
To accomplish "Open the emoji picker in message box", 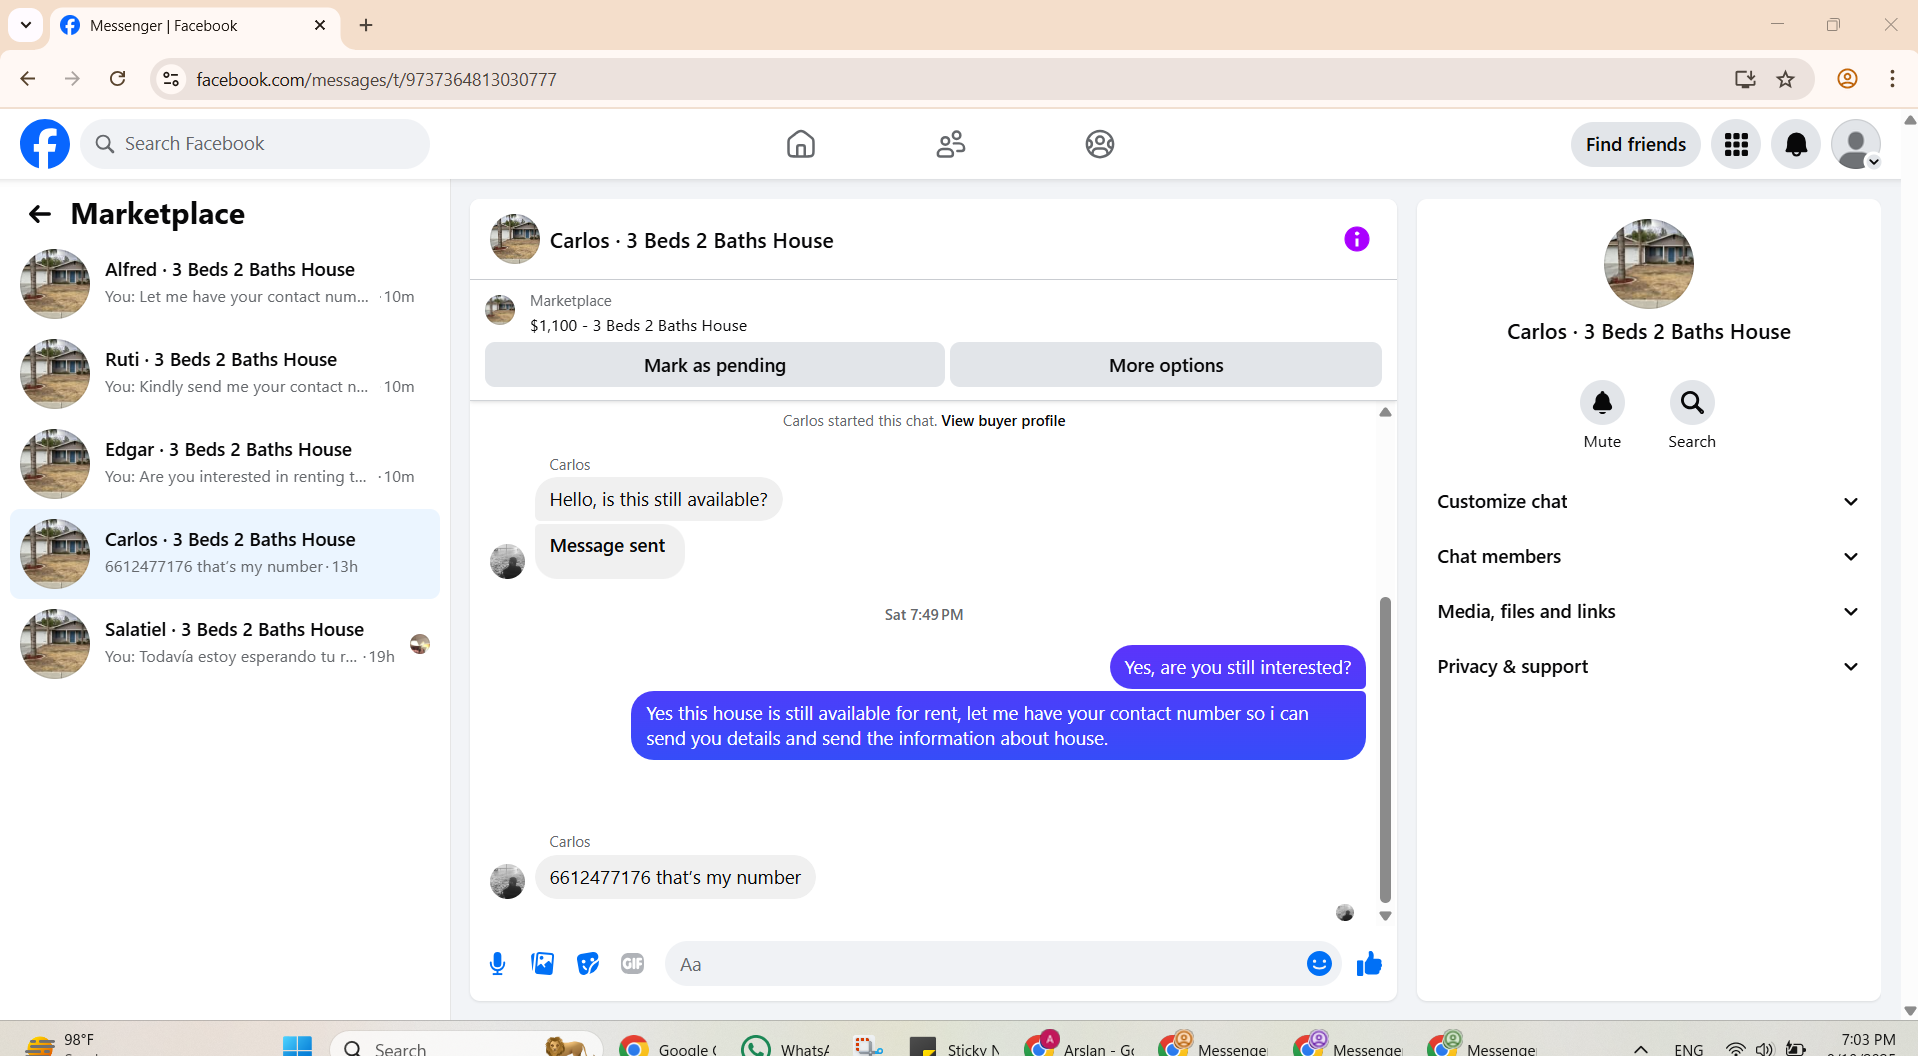I will [x=1319, y=964].
